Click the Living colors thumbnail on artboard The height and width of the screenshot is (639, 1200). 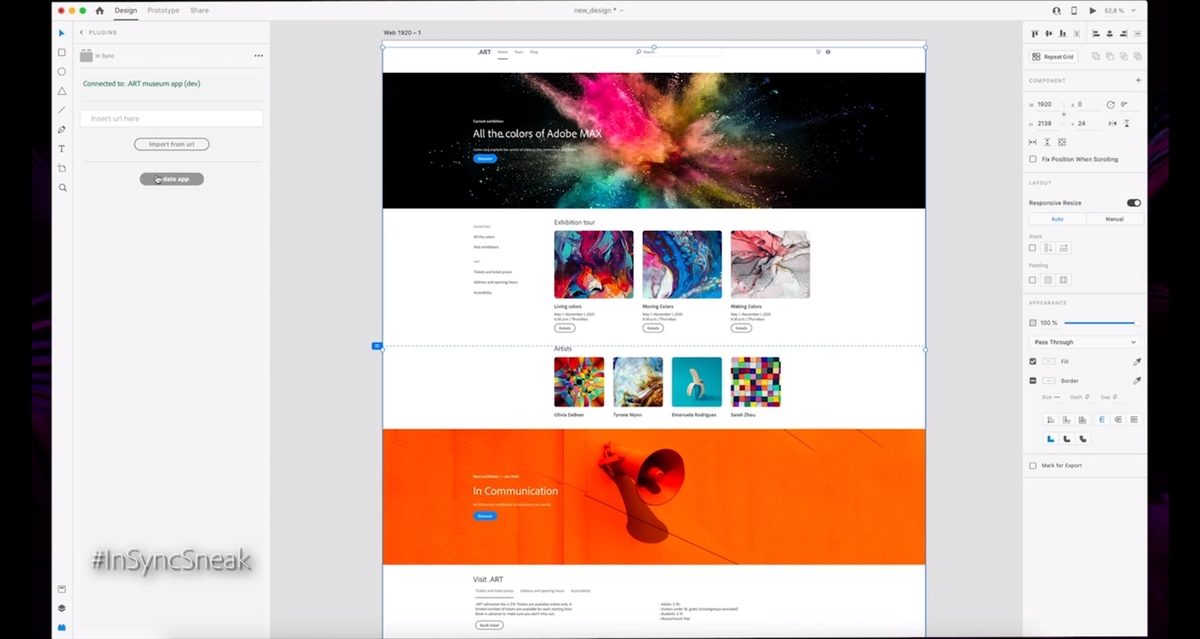click(x=594, y=264)
